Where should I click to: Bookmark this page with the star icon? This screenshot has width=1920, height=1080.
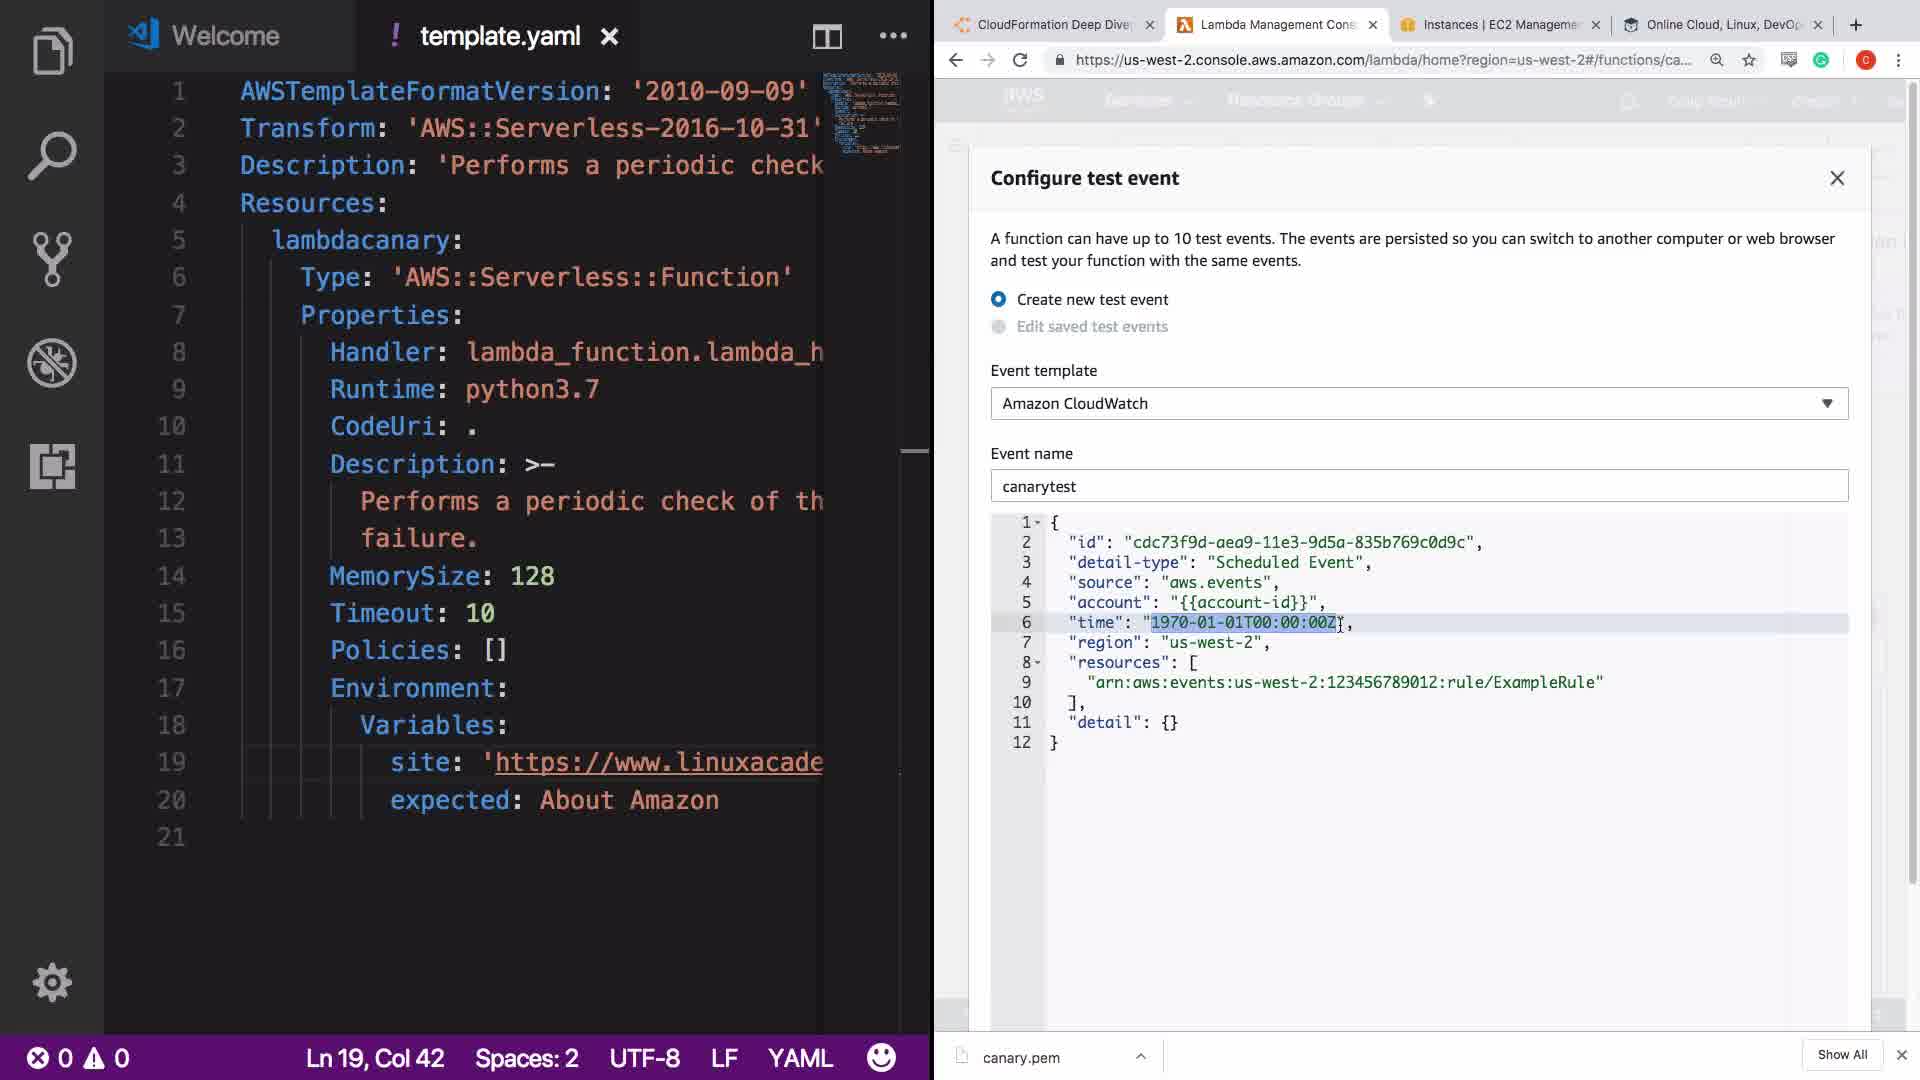coord(1749,60)
